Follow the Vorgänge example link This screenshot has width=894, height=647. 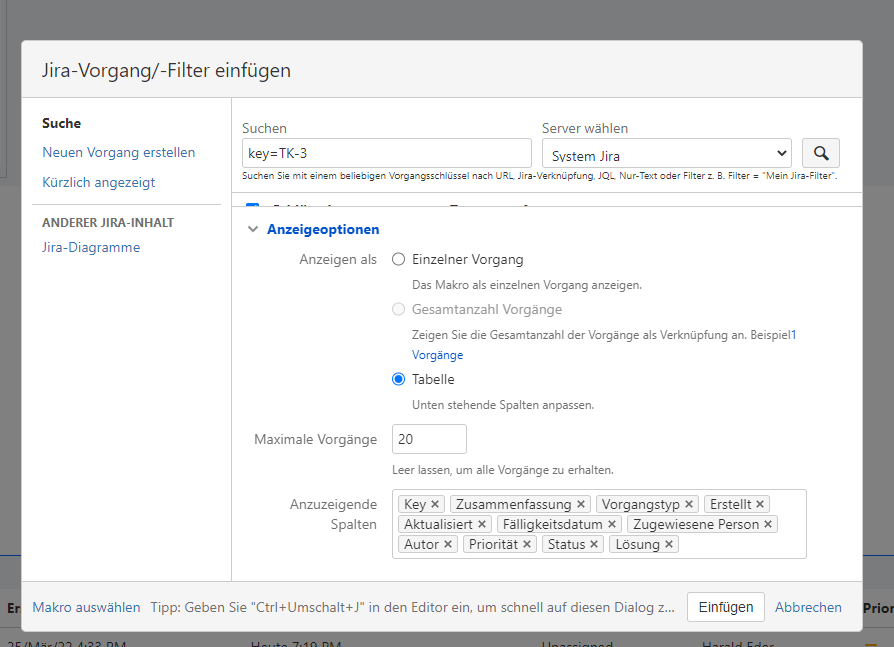(437, 355)
